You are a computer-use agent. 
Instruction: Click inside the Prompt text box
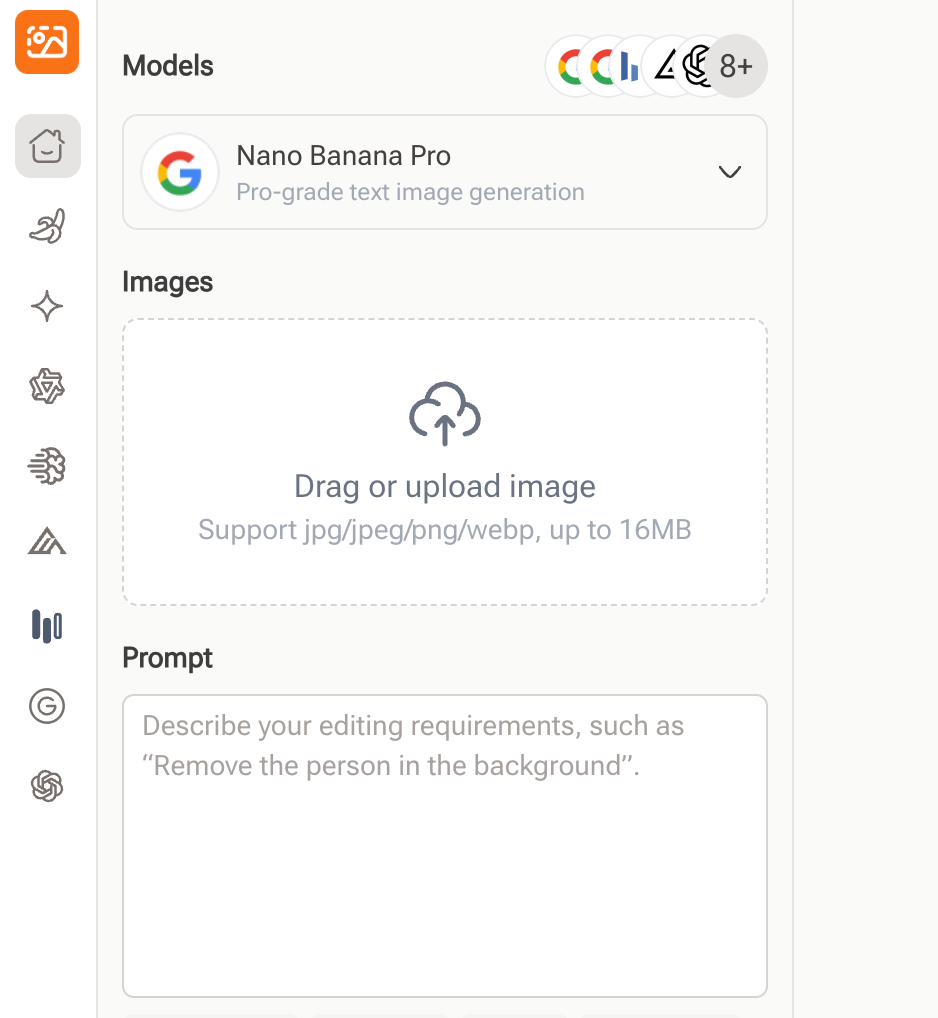[x=444, y=845]
